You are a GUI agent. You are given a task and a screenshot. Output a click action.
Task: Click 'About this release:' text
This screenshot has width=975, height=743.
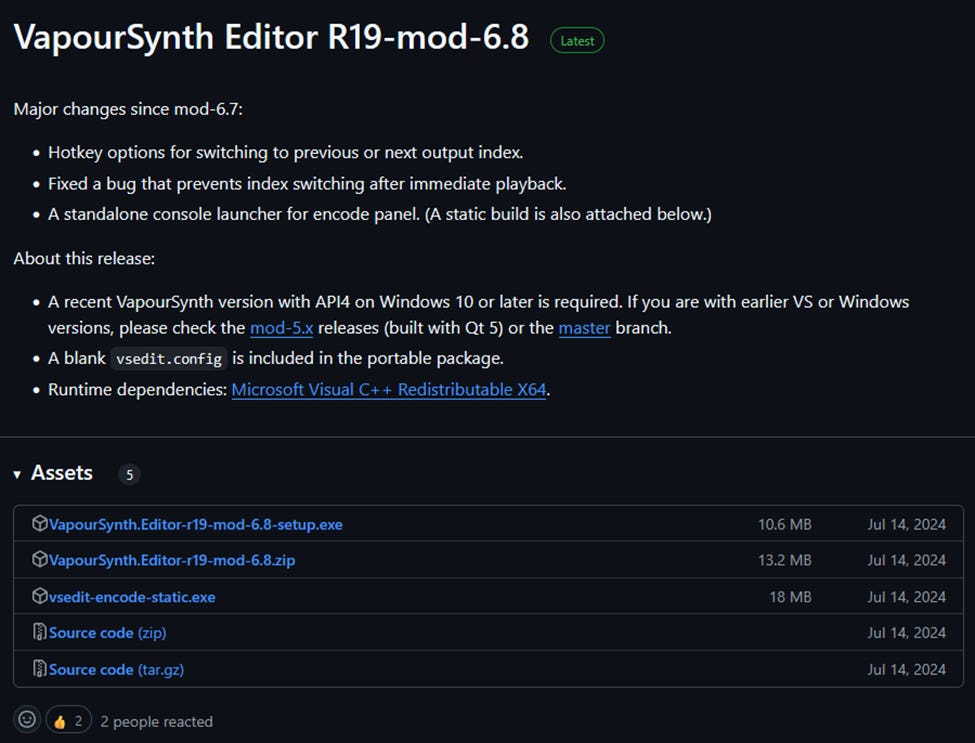(x=84, y=259)
